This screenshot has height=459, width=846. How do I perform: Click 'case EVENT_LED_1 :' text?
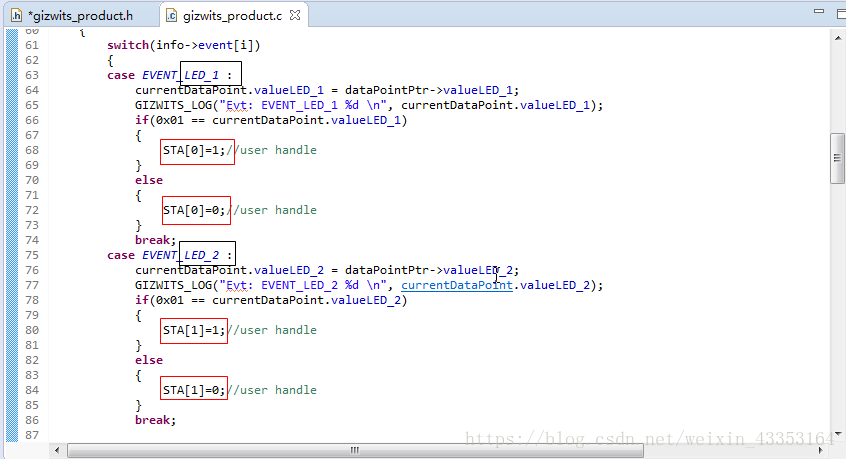[x=169, y=75]
